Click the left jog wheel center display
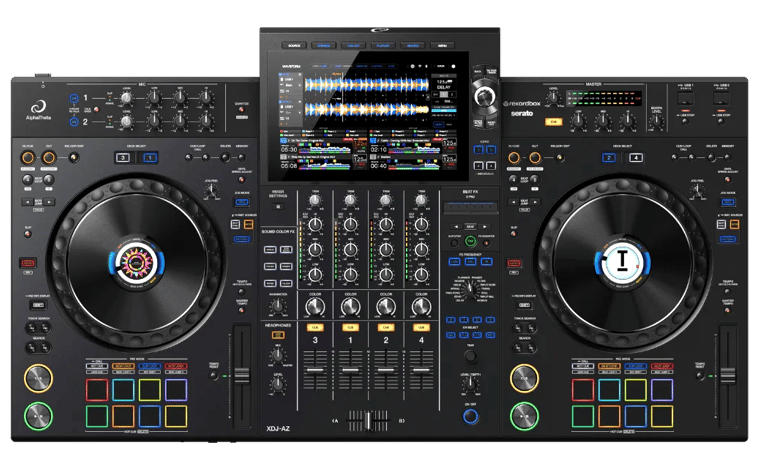Image resolution: width=768 pixels, height=470 pixels. click(136, 263)
